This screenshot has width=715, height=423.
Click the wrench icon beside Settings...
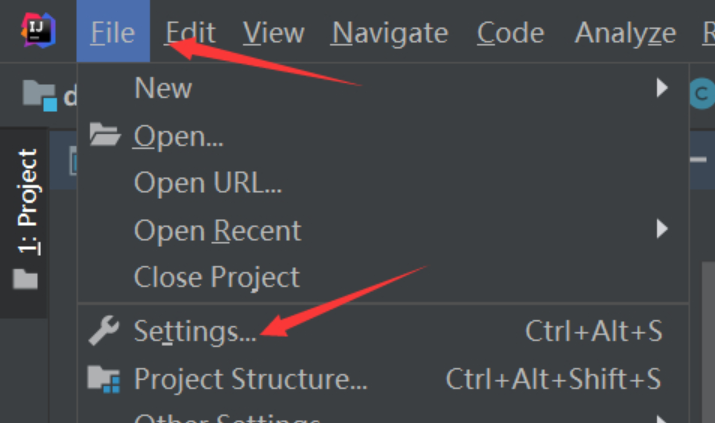[x=104, y=331]
